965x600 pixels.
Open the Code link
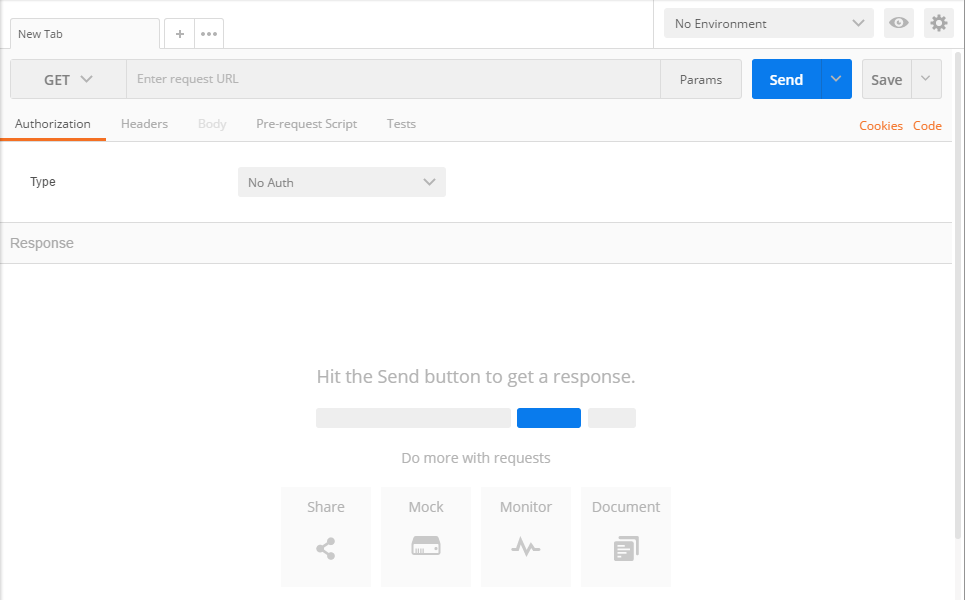click(927, 126)
